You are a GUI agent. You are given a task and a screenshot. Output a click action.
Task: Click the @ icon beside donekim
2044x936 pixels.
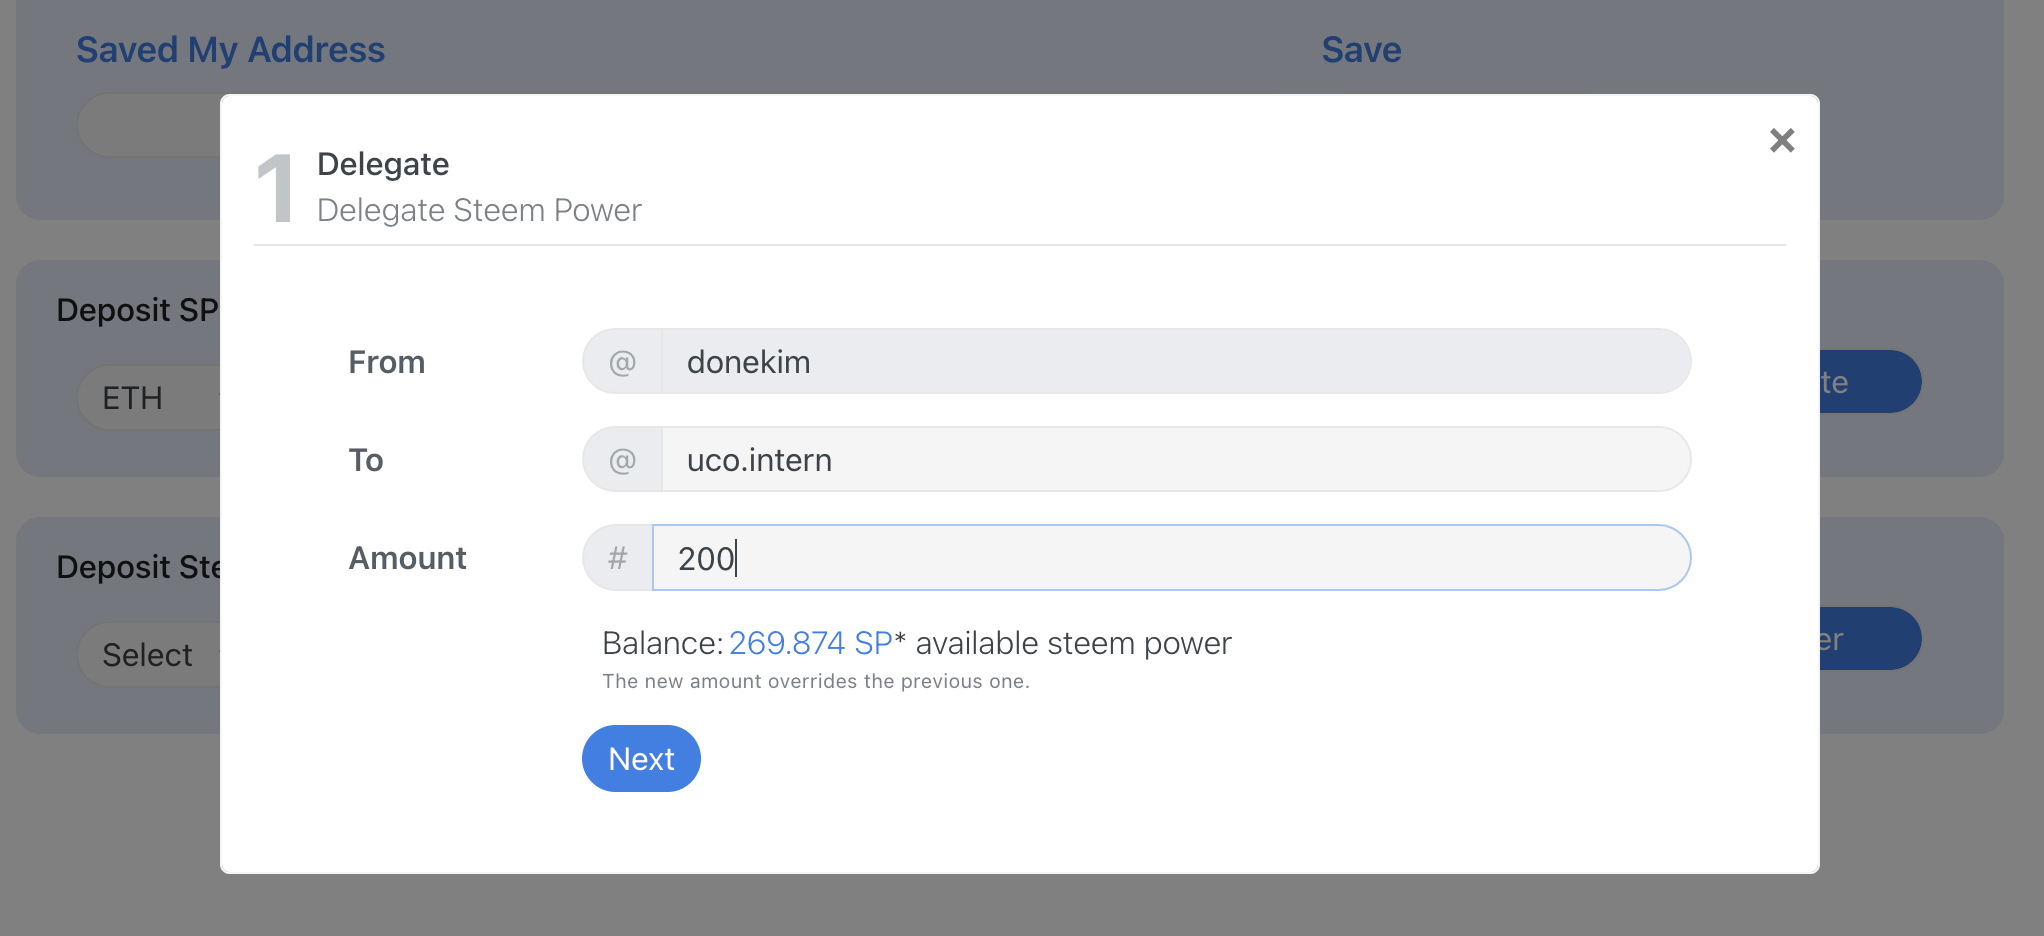pyautogui.click(x=622, y=362)
